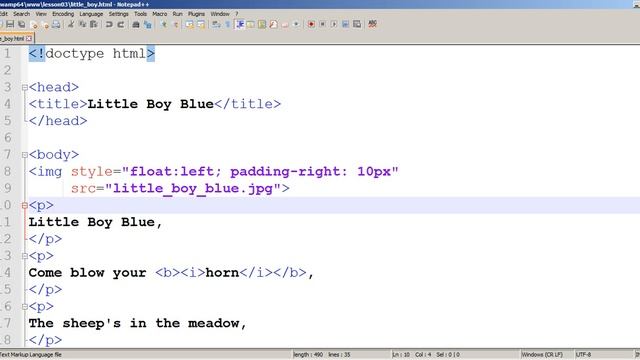Click the ABC spell check icon
Viewport: 640px width, 360px height.
coord(372,24)
